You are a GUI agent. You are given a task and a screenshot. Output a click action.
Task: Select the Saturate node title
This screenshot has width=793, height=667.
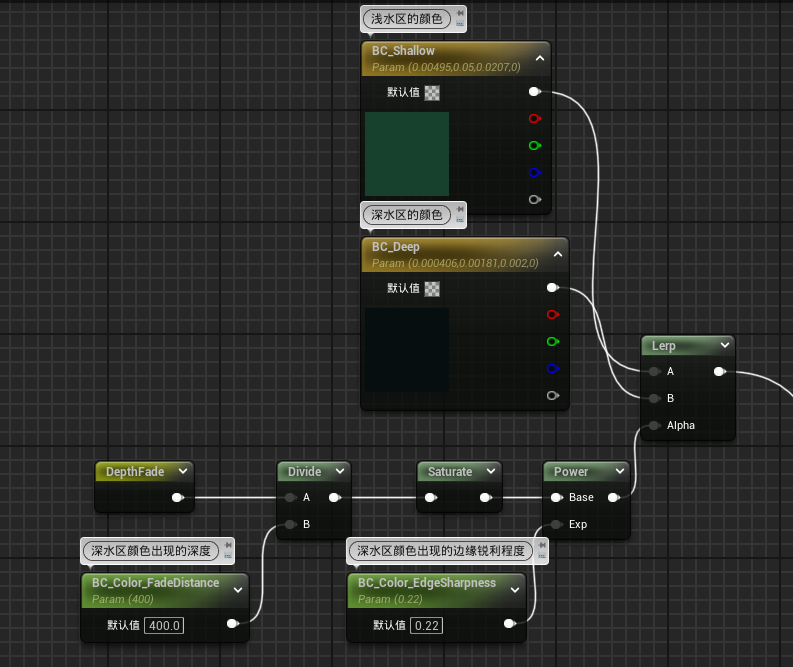point(450,472)
